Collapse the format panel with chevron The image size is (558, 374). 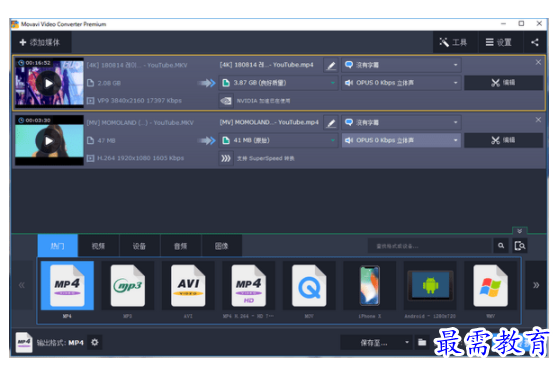[520, 231]
